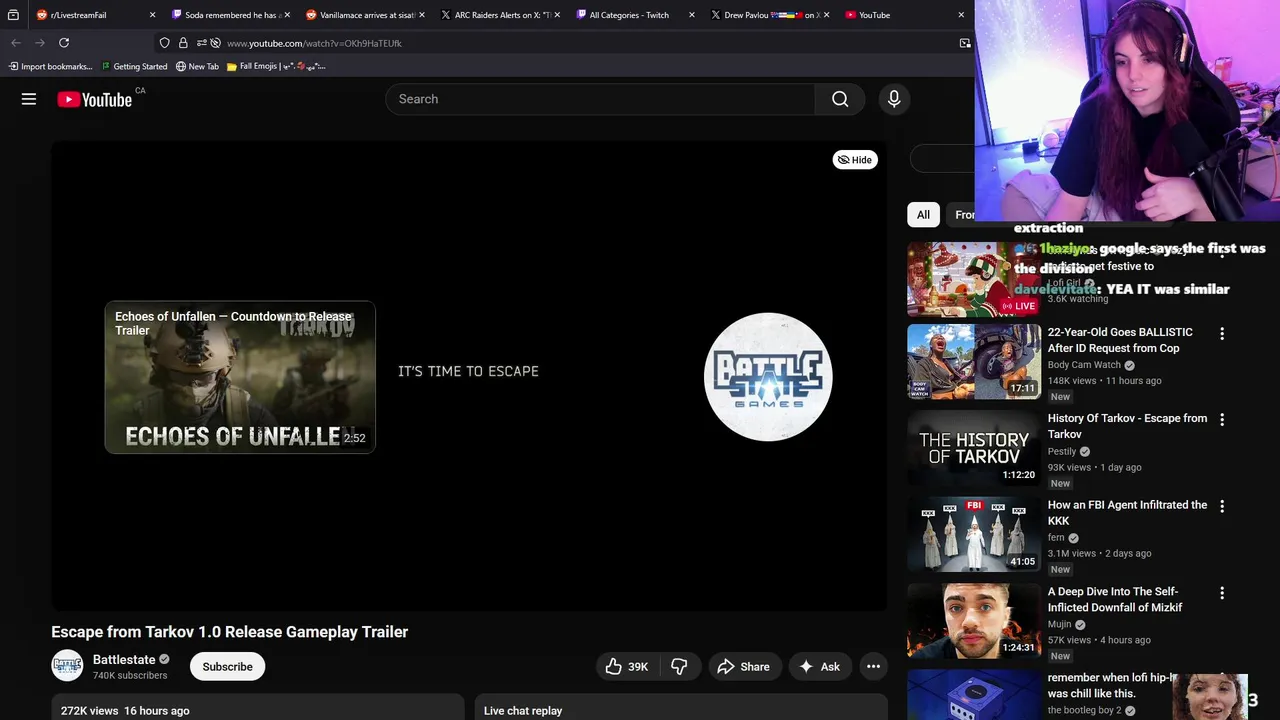Go to YouTube home via logo
Viewport: 1280px width, 720px height.
pyautogui.click(x=95, y=99)
